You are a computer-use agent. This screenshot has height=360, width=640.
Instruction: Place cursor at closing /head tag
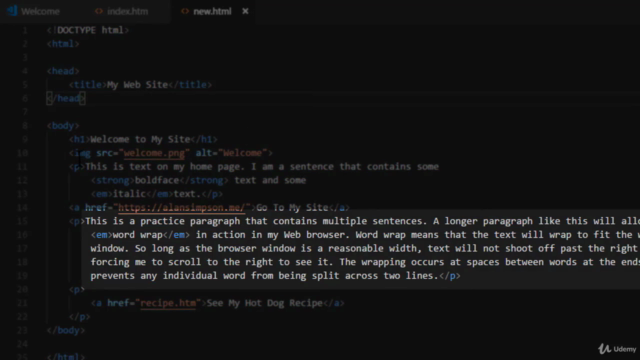[x=66, y=98]
